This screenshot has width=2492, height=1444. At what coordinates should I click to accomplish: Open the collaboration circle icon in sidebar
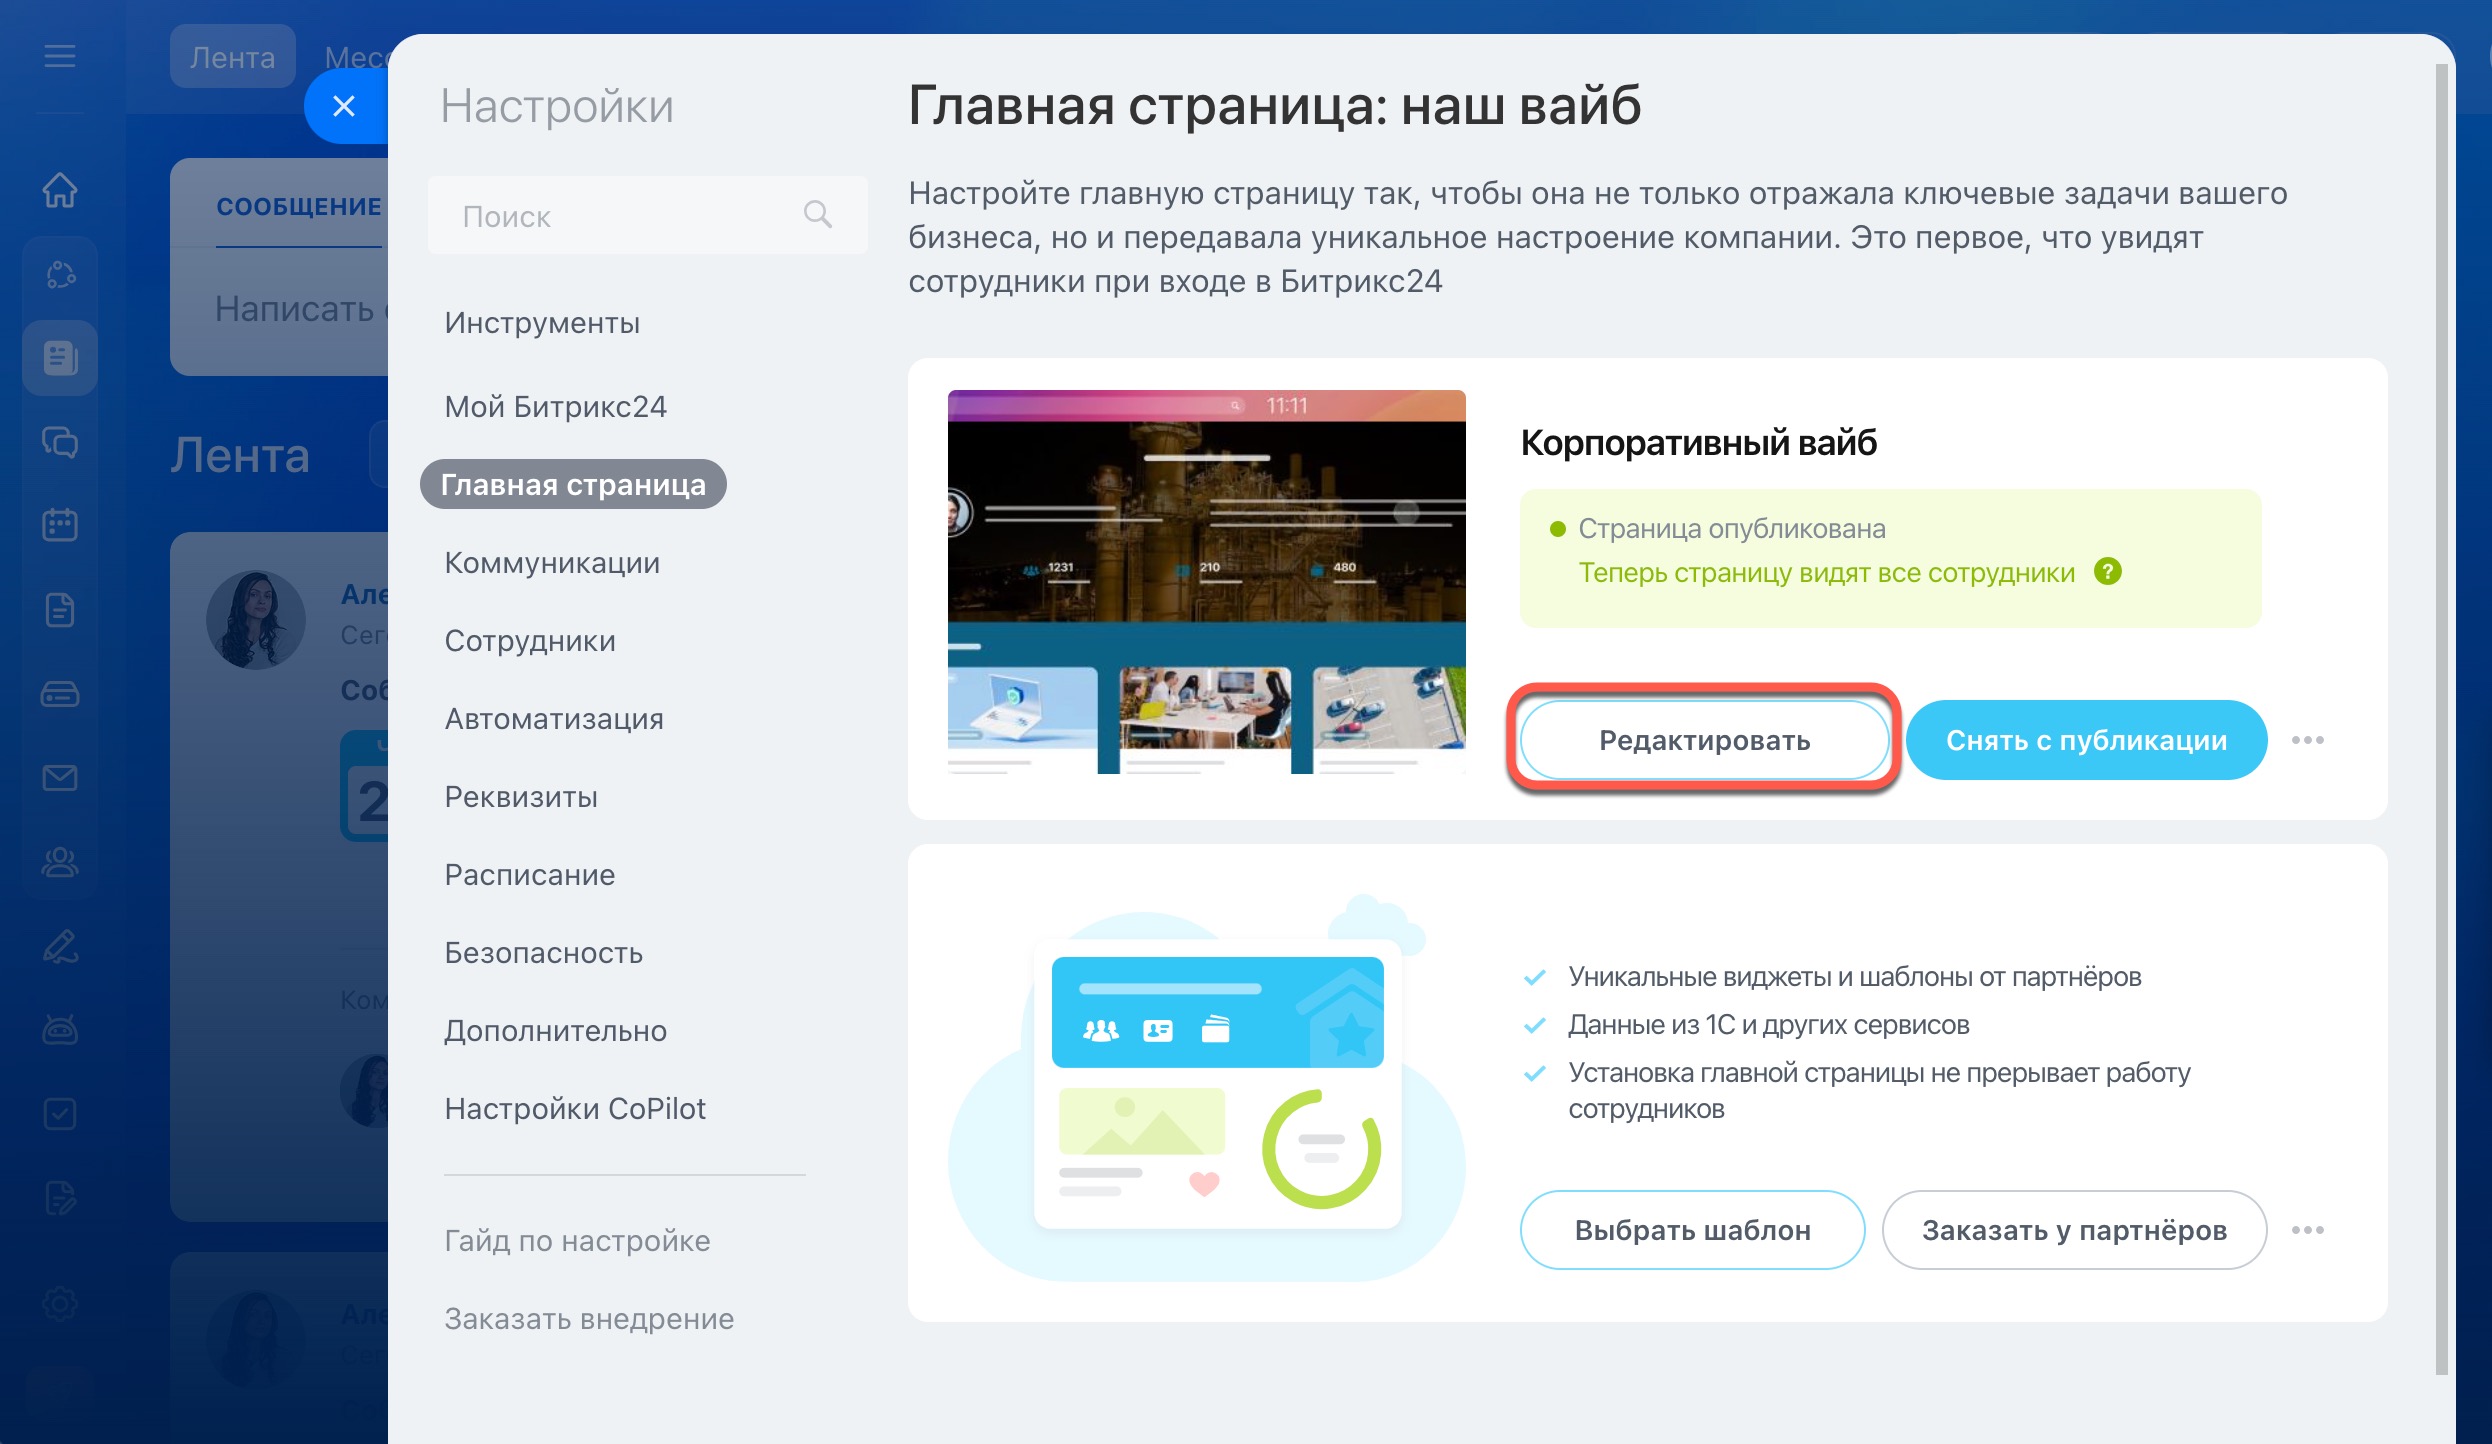pos(60,274)
